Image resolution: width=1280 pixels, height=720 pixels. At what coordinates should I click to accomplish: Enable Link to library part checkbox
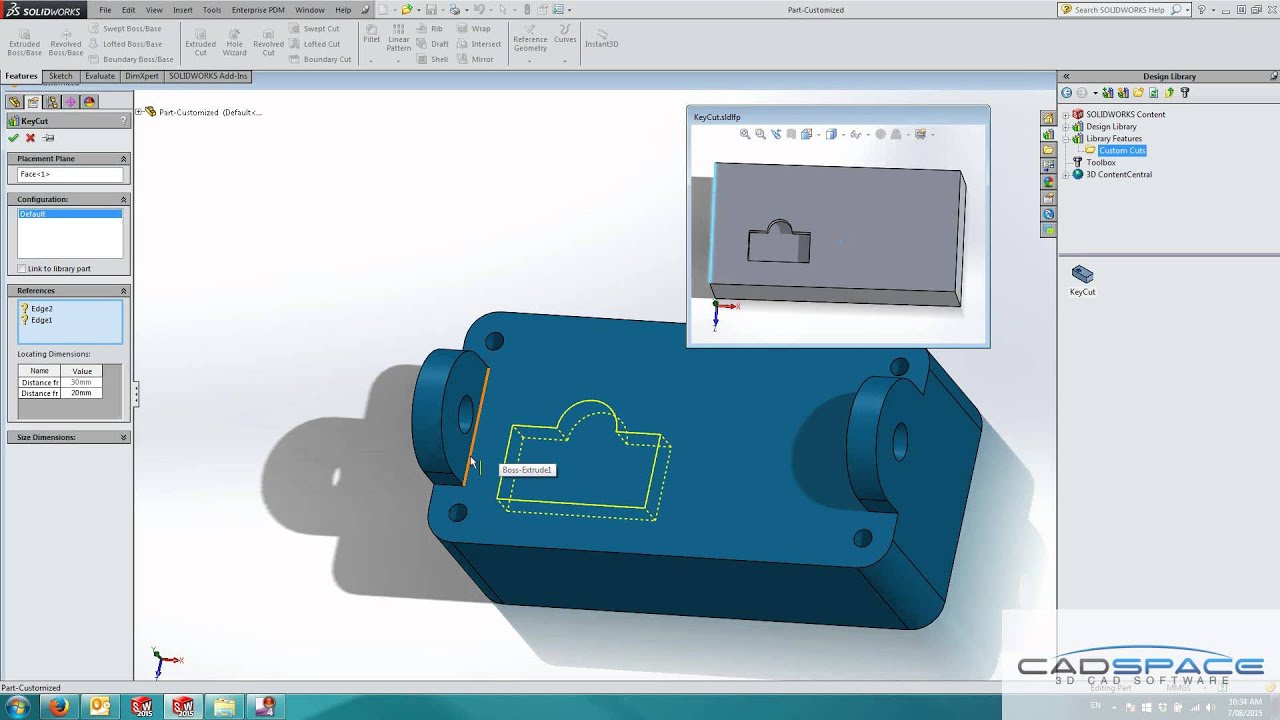pyautogui.click(x=22, y=268)
